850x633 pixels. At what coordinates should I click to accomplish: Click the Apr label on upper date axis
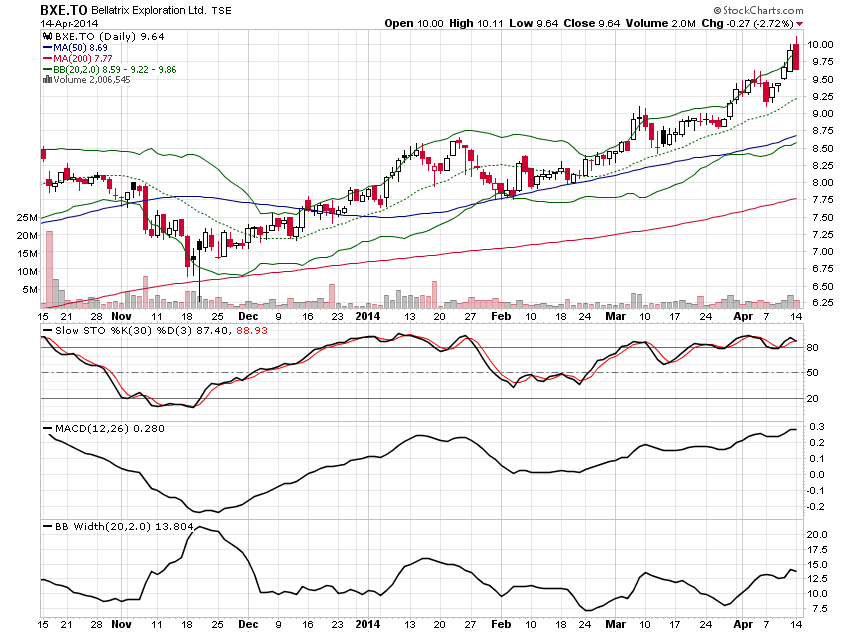[743, 316]
